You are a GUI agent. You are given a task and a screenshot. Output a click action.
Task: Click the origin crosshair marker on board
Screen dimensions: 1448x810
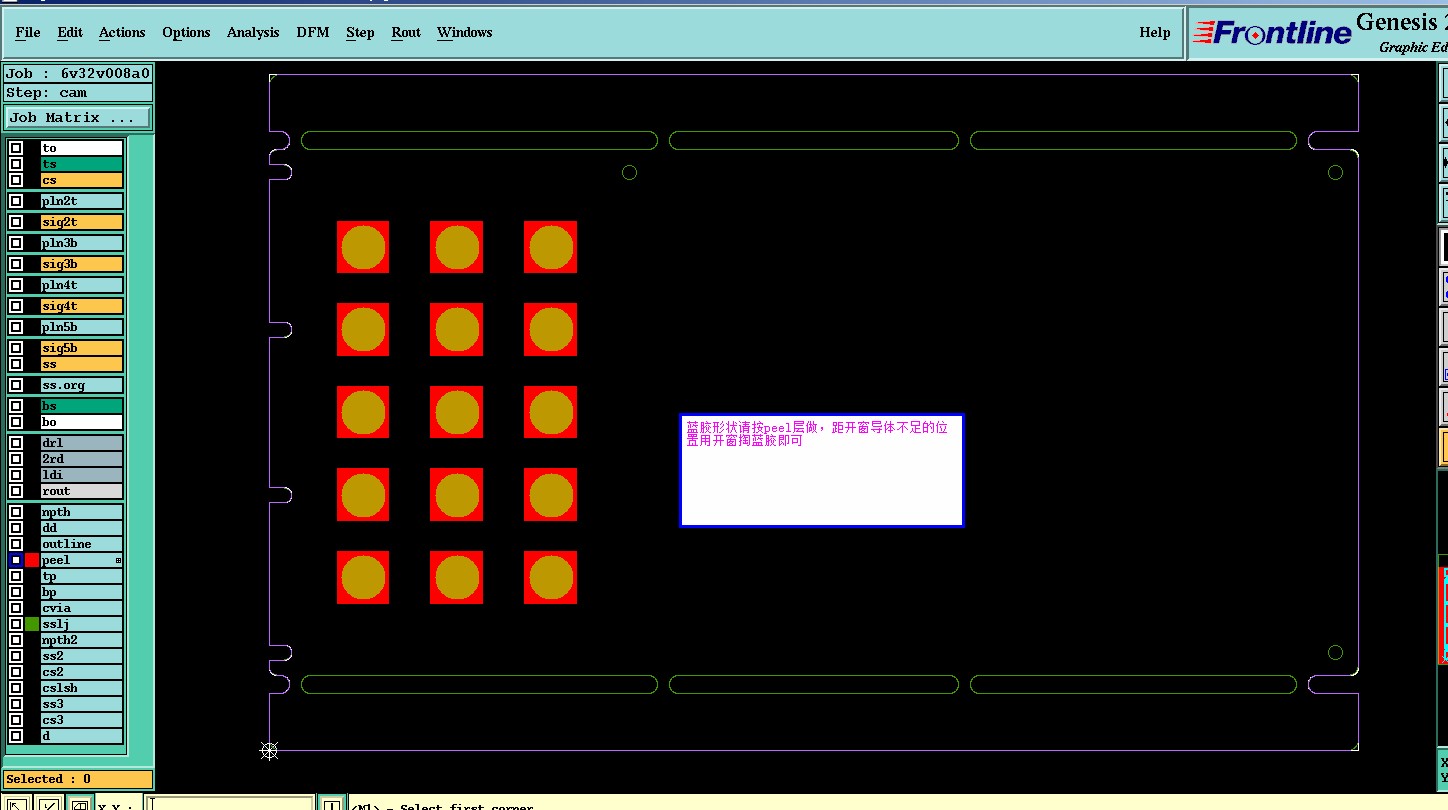tap(269, 750)
